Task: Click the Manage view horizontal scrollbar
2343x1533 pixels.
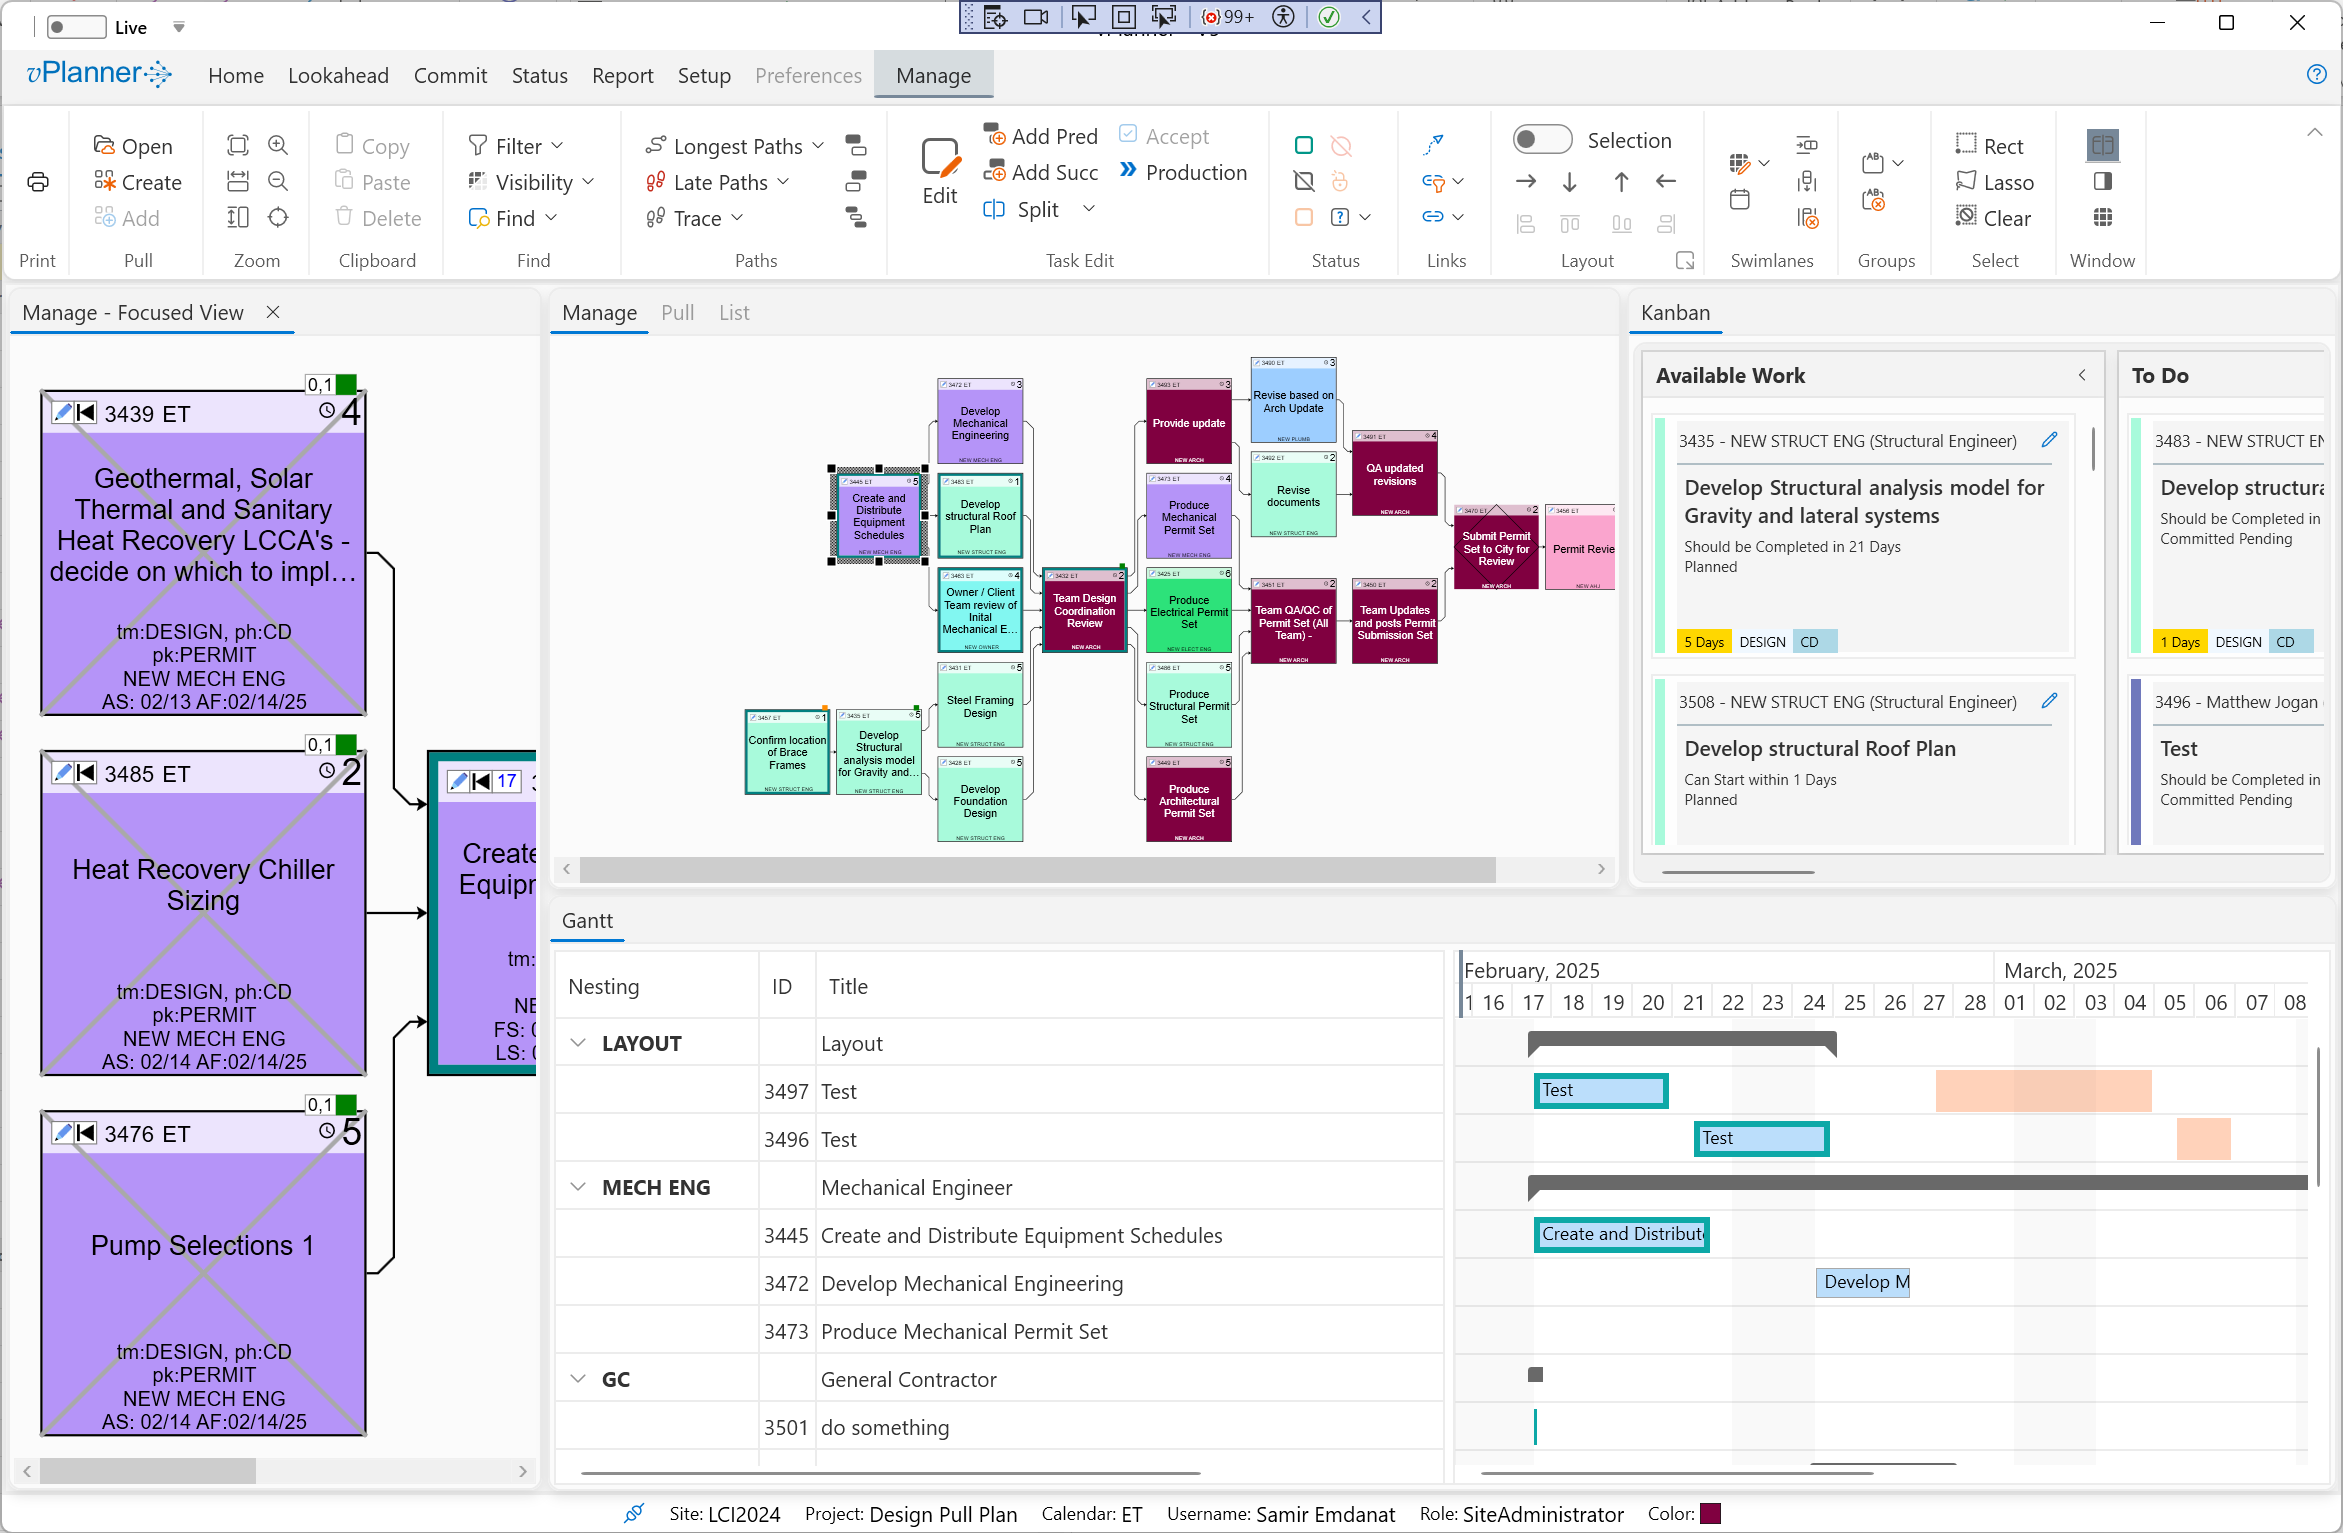Action: point(1036,869)
